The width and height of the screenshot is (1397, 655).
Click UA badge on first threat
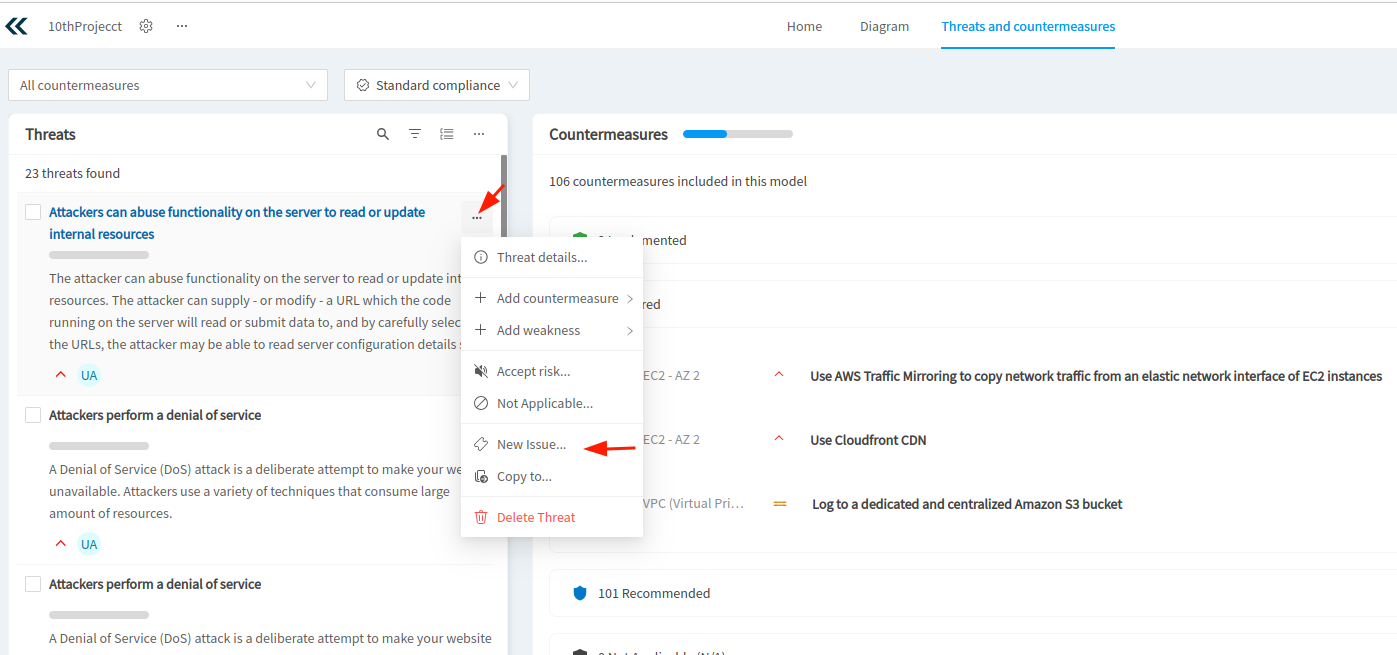pyautogui.click(x=89, y=375)
